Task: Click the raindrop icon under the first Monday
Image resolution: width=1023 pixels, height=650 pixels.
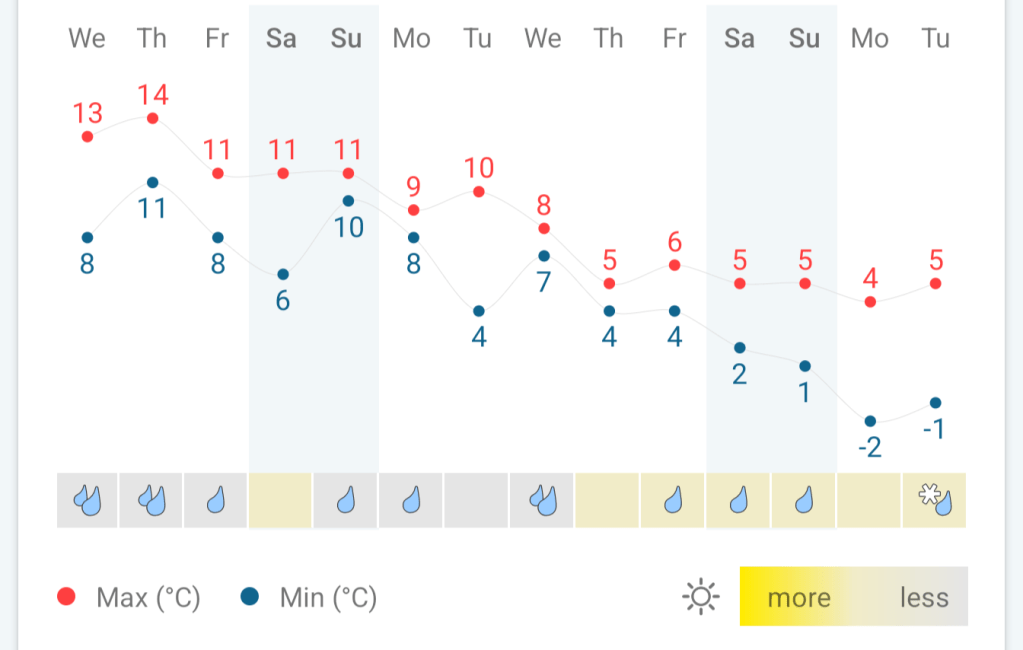Action: click(x=412, y=499)
